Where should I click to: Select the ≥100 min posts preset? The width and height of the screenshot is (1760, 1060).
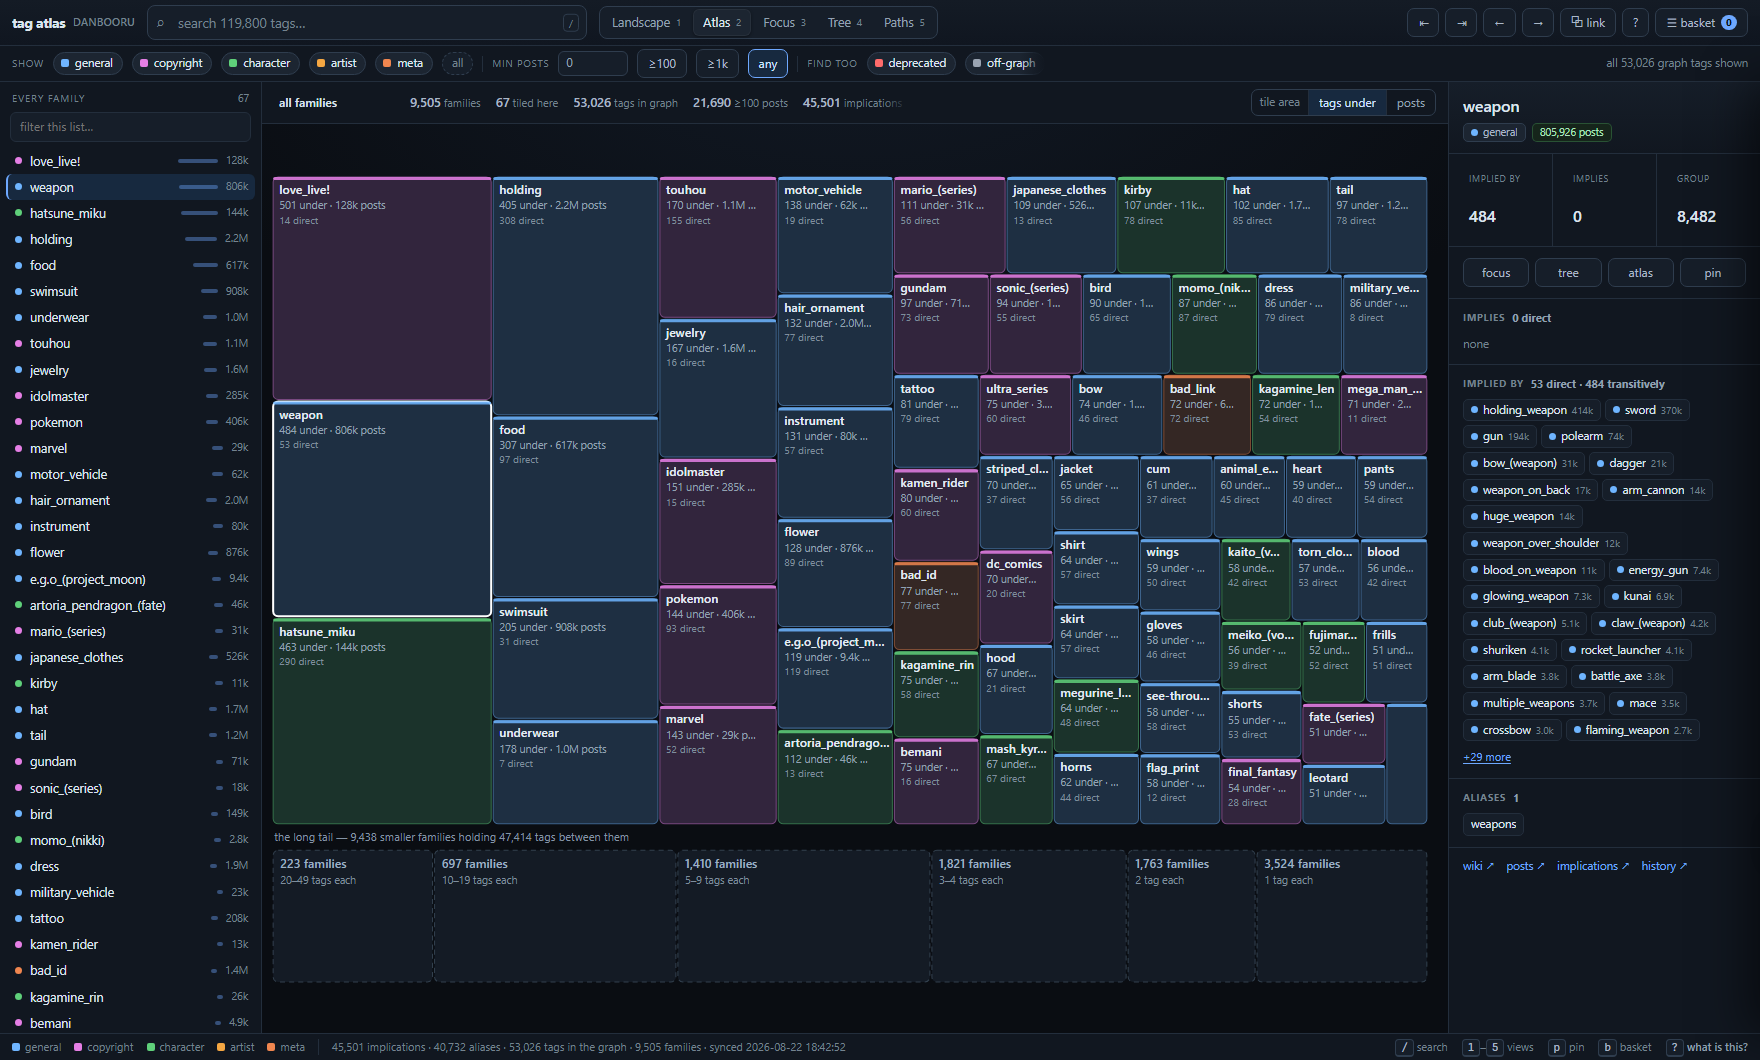tap(662, 63)
